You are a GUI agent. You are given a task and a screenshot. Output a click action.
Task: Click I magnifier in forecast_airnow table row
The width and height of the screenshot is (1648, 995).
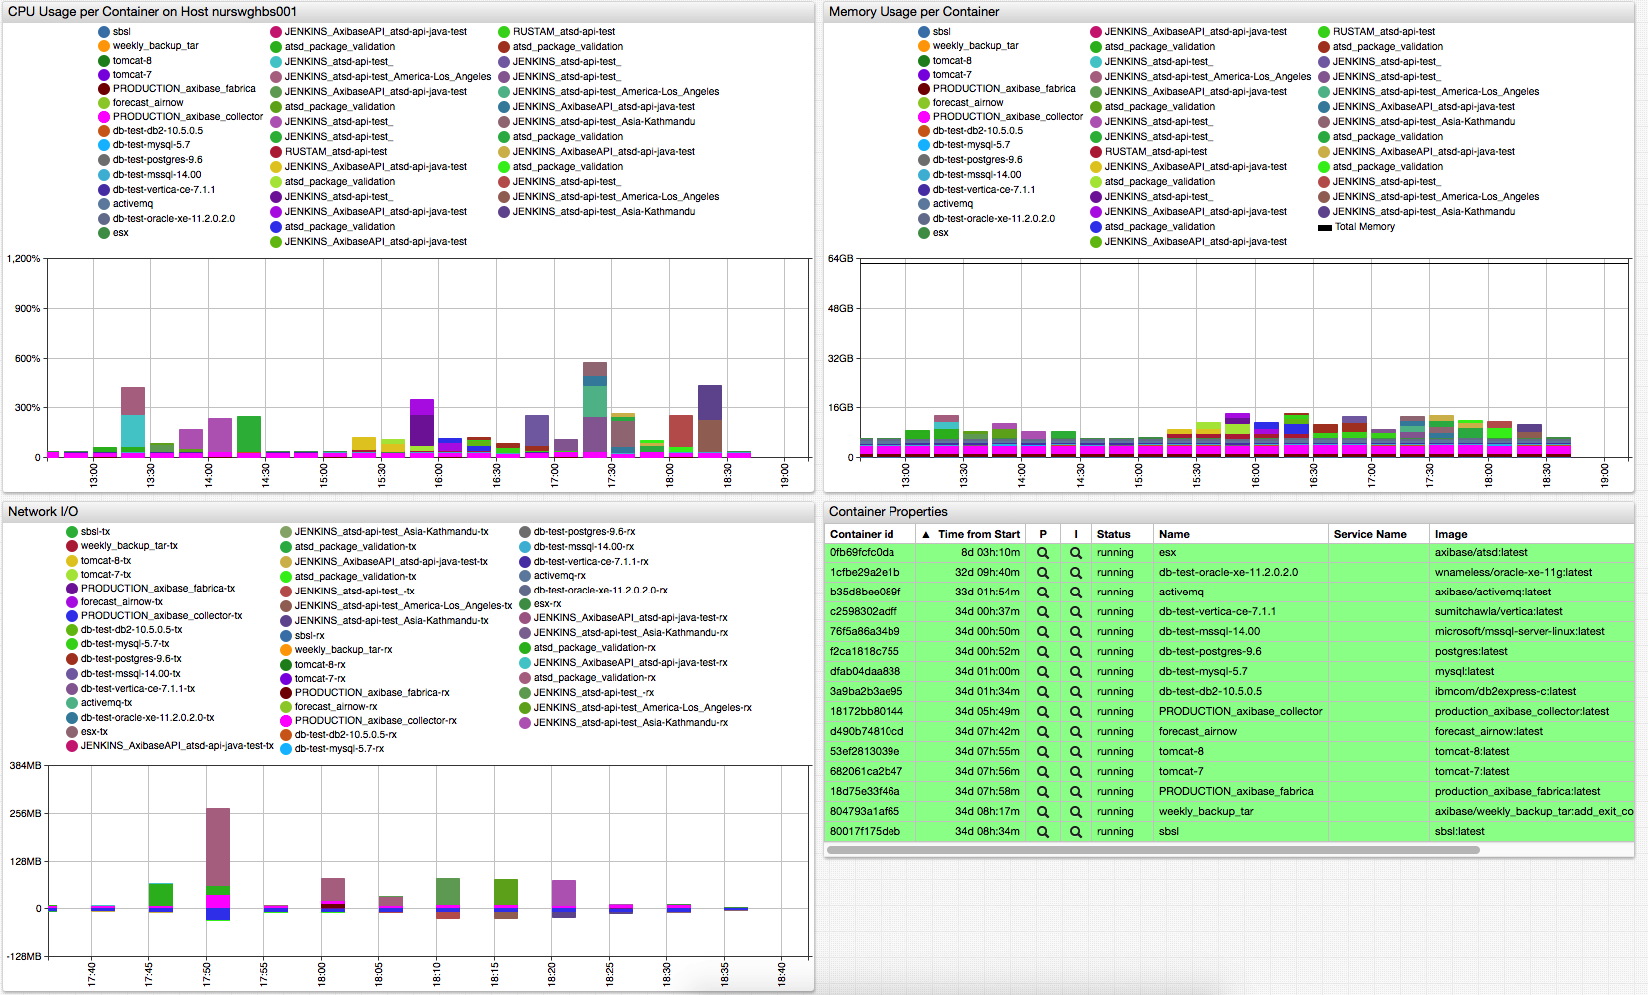(1076, 732)
